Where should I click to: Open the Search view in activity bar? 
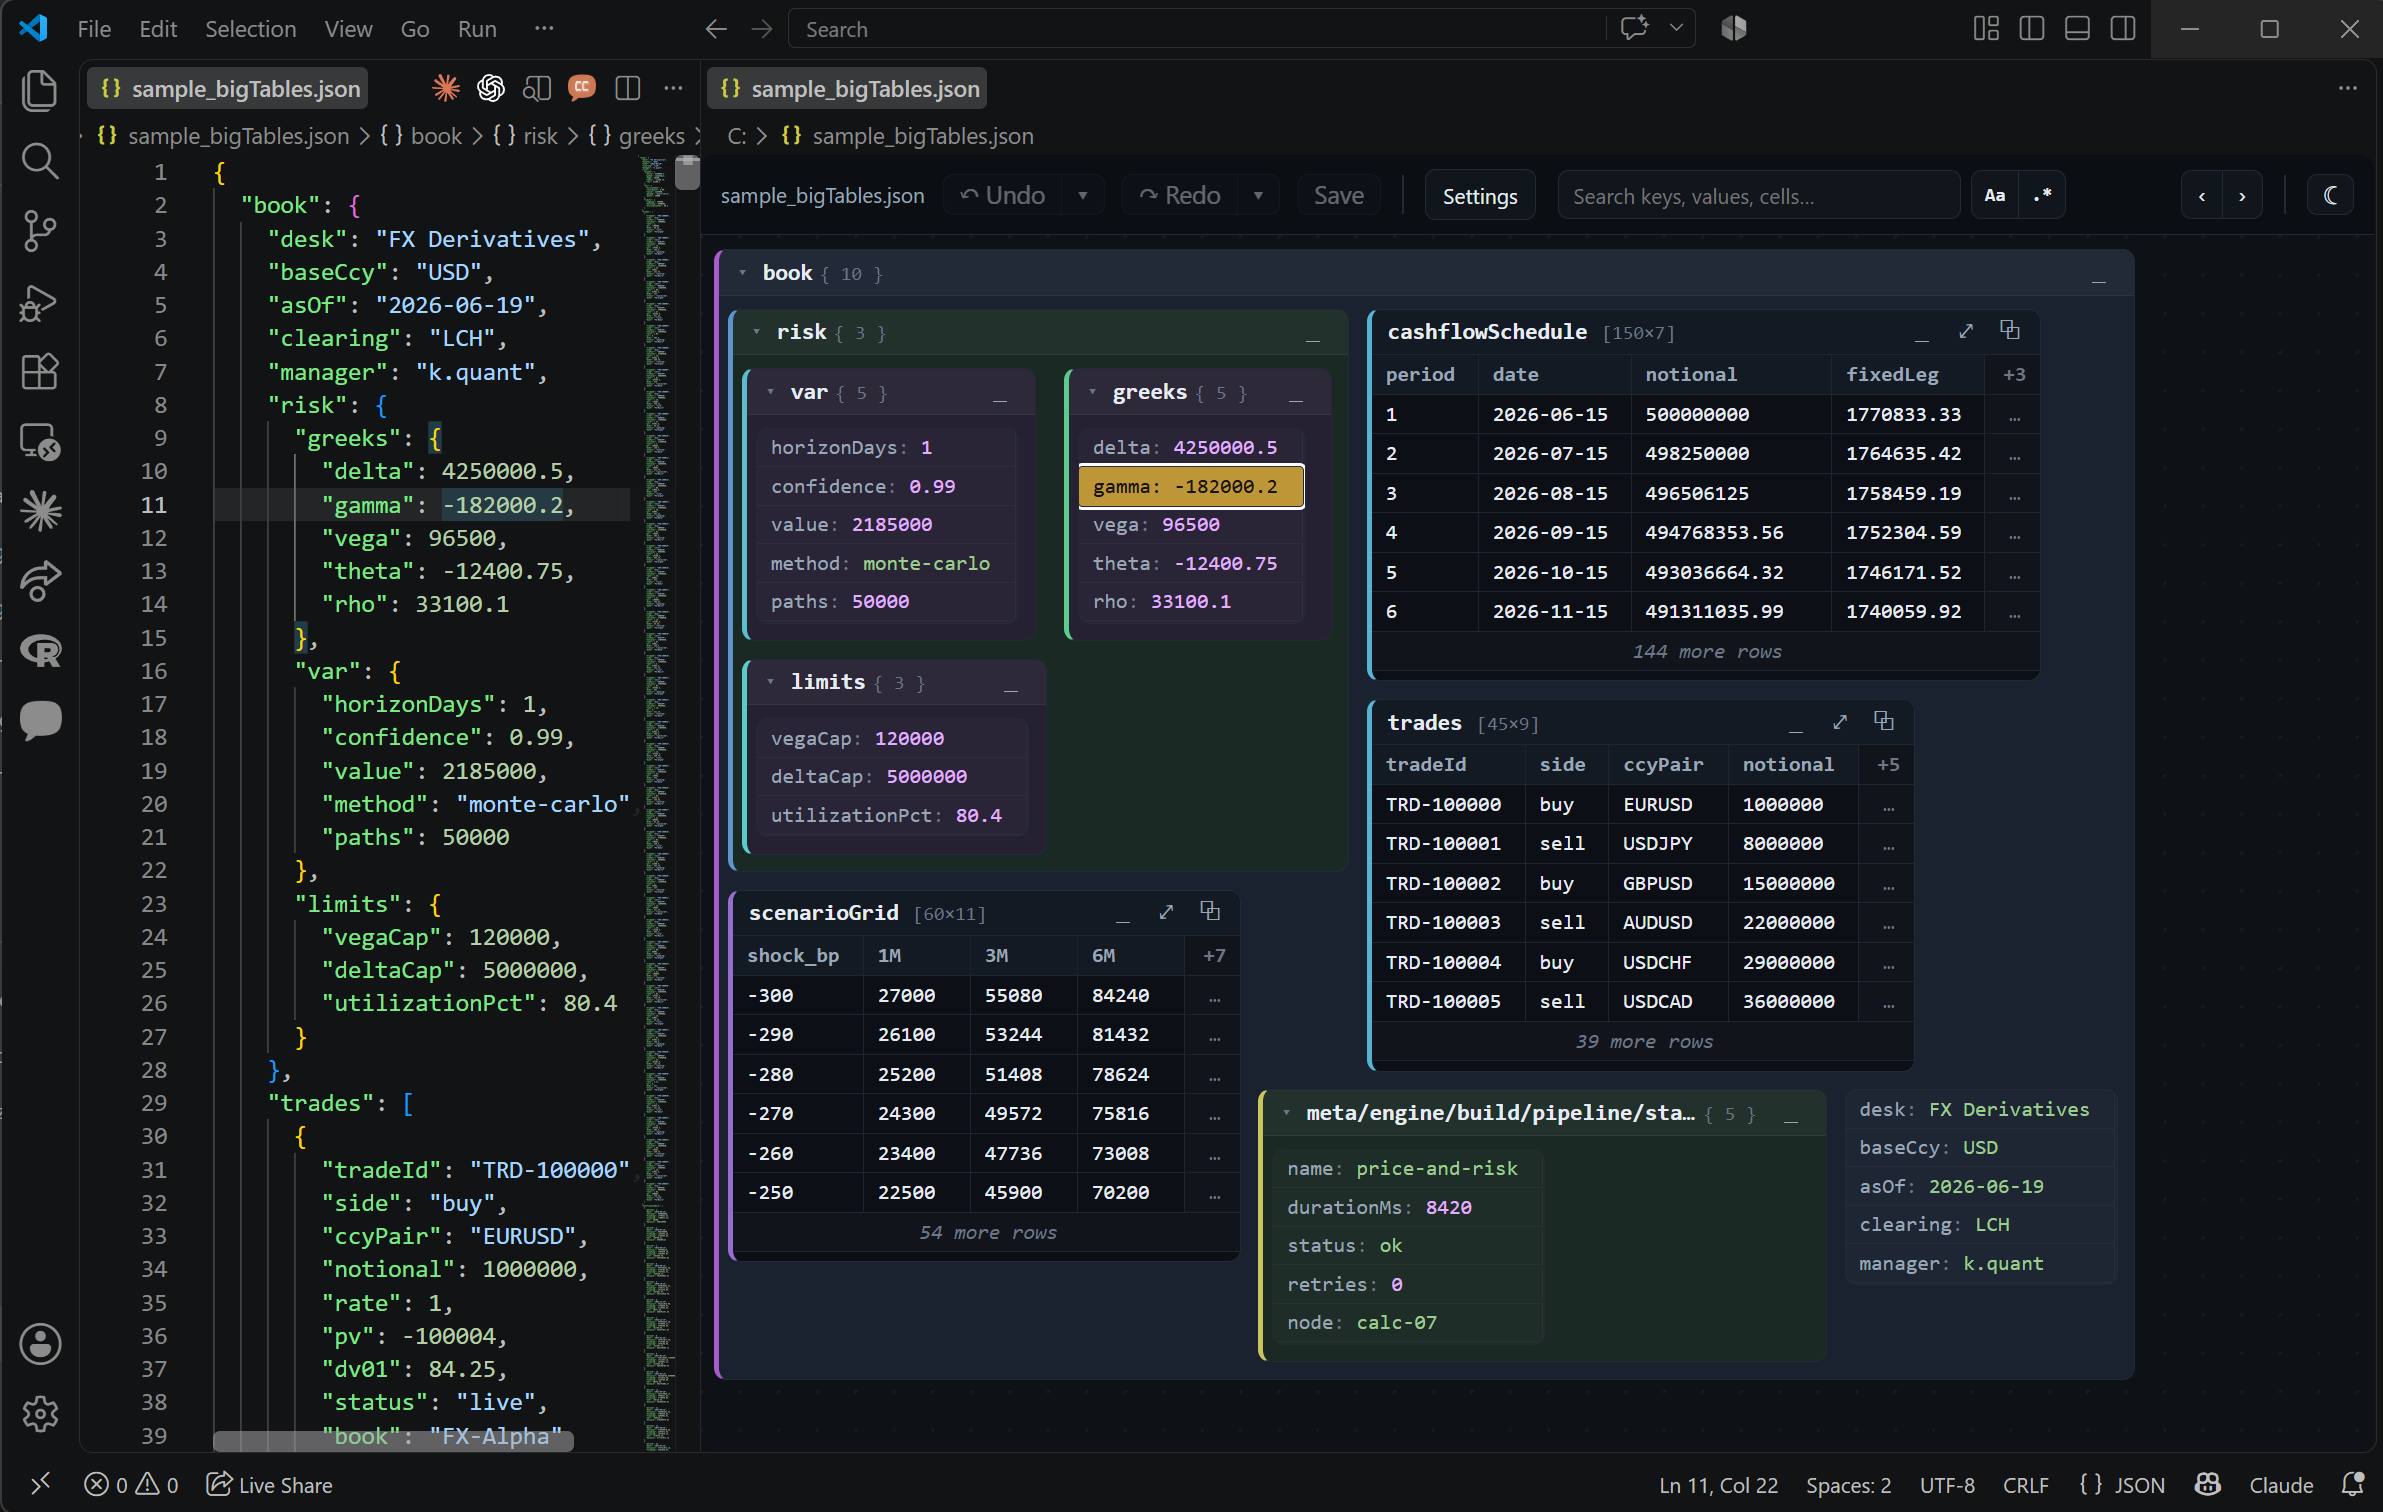[40, 161]
